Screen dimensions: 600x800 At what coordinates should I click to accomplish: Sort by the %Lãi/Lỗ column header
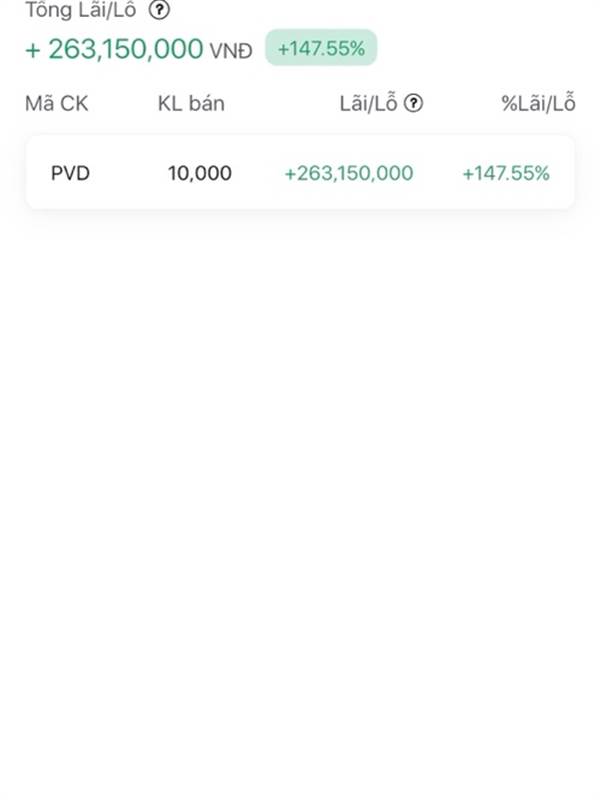coord(538,103)
